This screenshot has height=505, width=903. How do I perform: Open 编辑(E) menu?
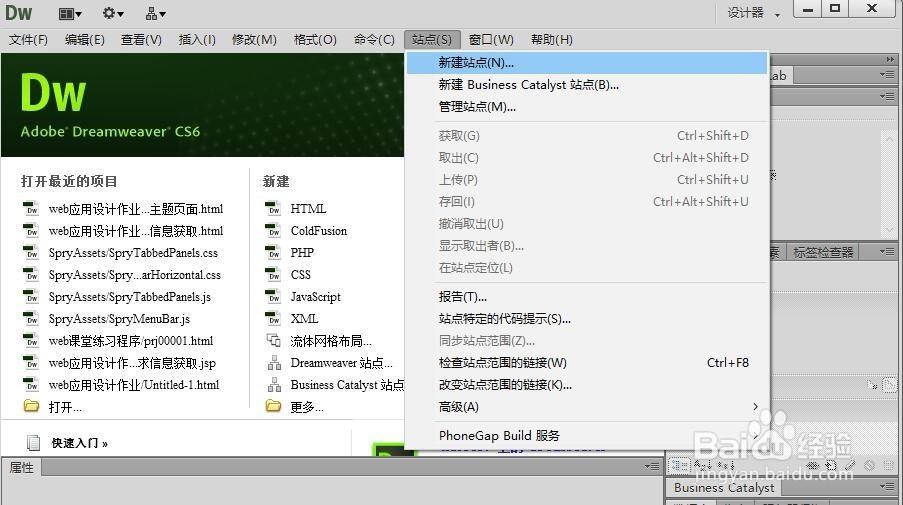tap(85, 40)
